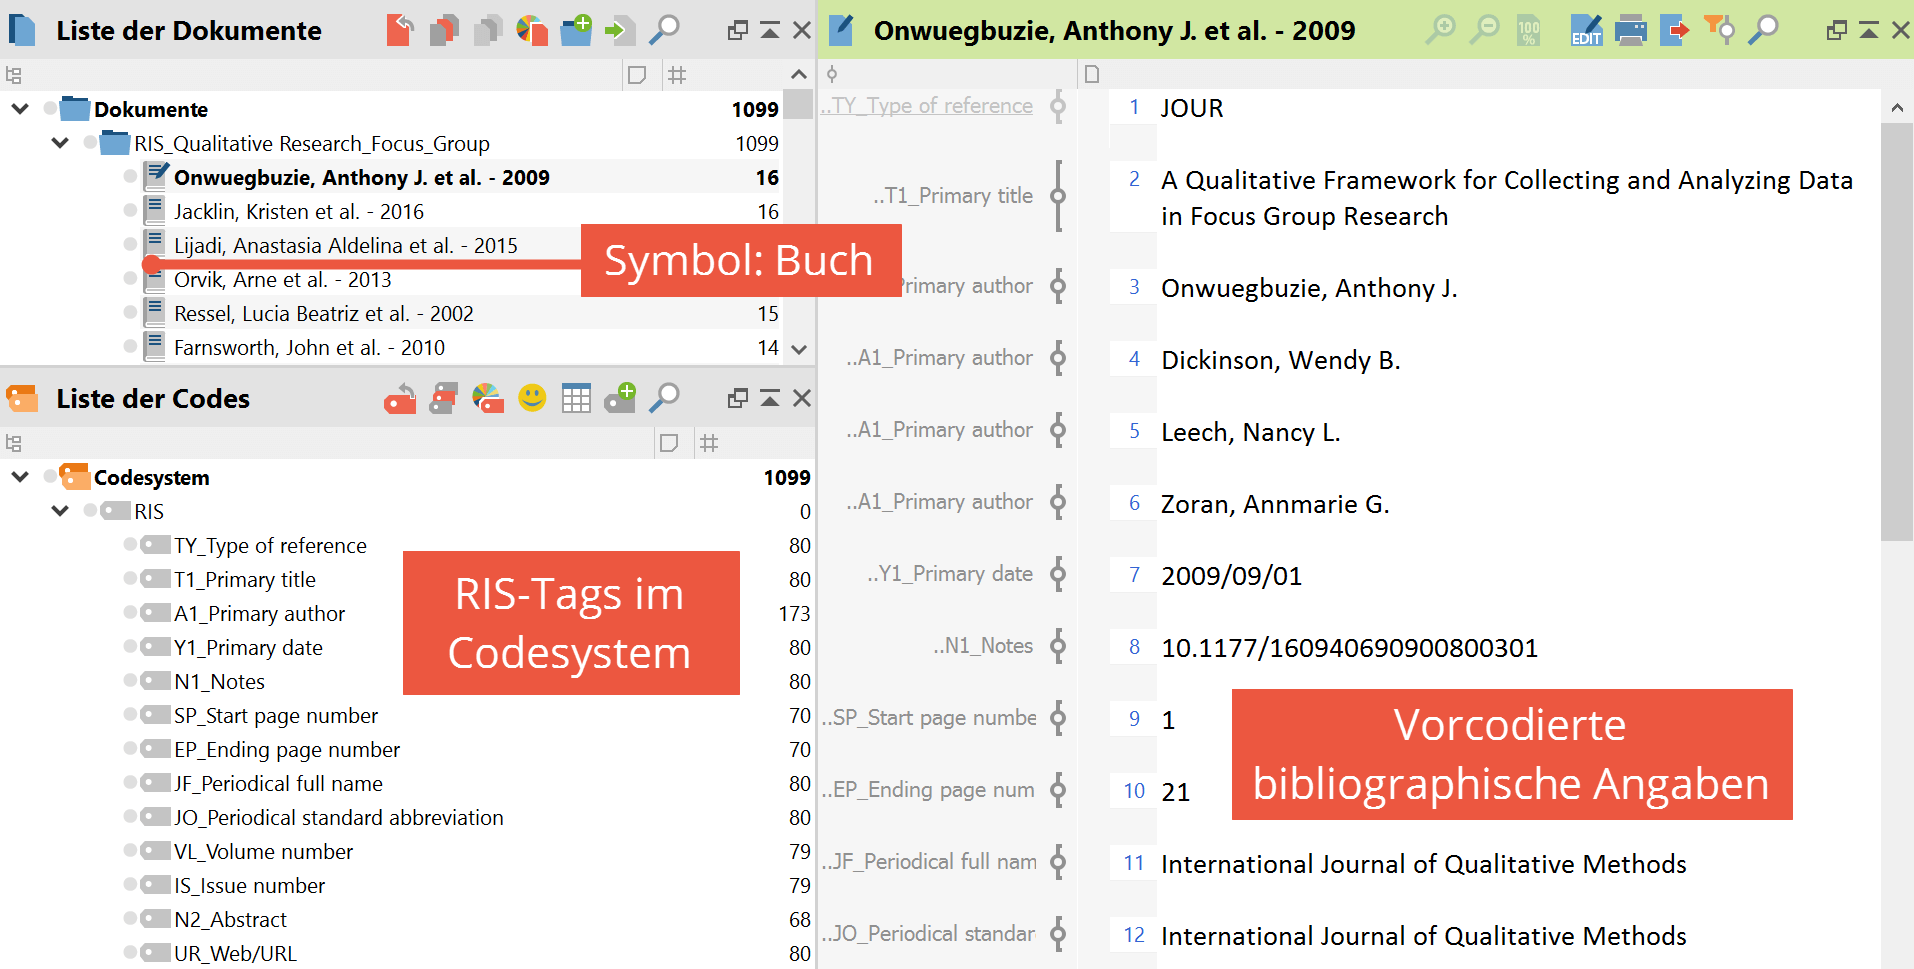Click up arrow of document list scrollbar

point(798,74)
